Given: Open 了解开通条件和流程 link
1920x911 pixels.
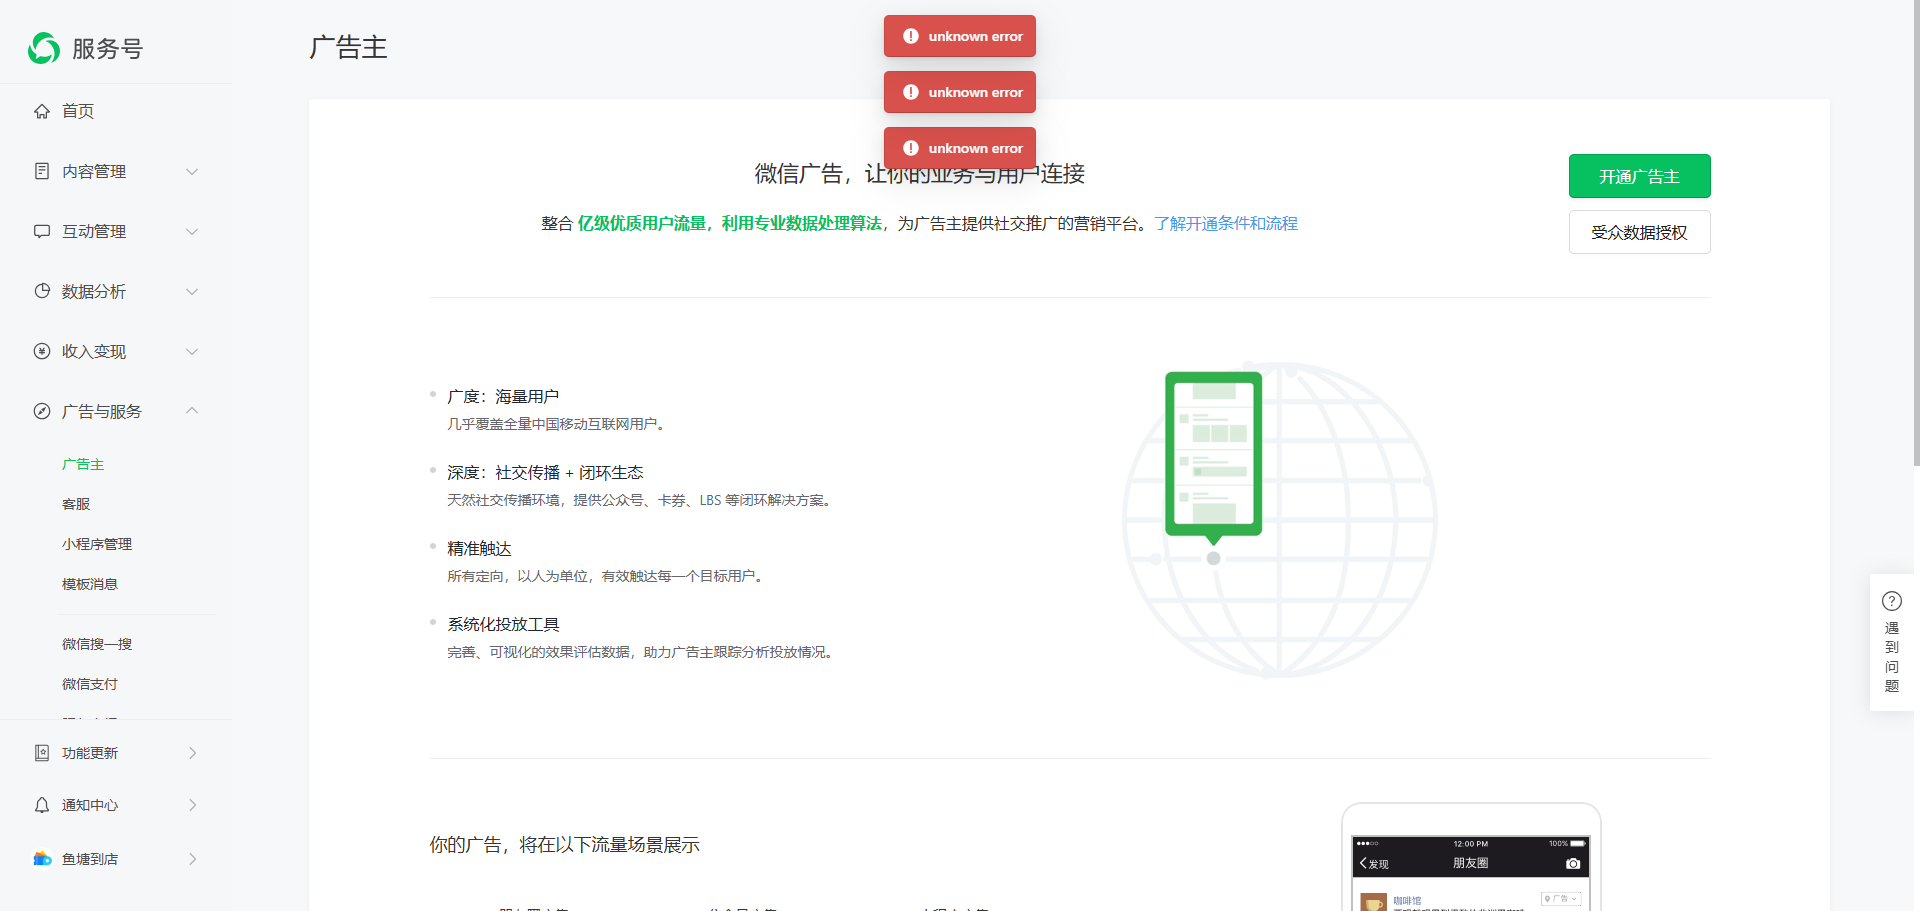Looking at the screenshot, I should [x=1226, y=223].
